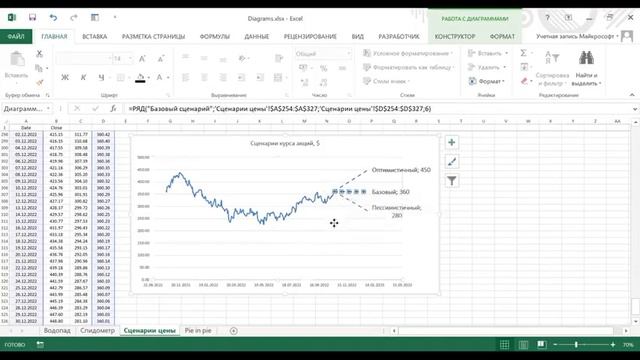Image resolution: width=640 pixels, height=360 pixels.
Task: Open ФОРМАТ chart tab
Action: pos(502,36)
